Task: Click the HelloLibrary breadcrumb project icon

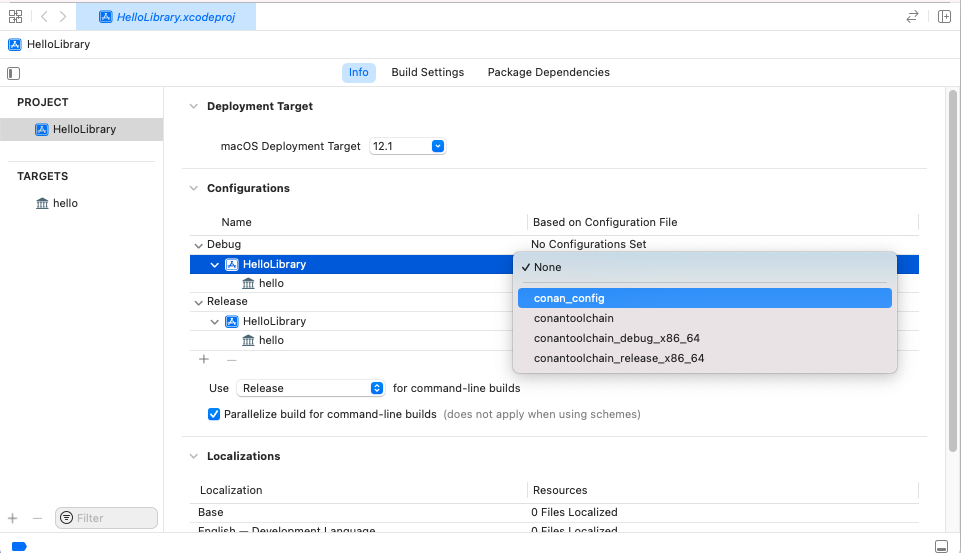Action: coord(15,44)
